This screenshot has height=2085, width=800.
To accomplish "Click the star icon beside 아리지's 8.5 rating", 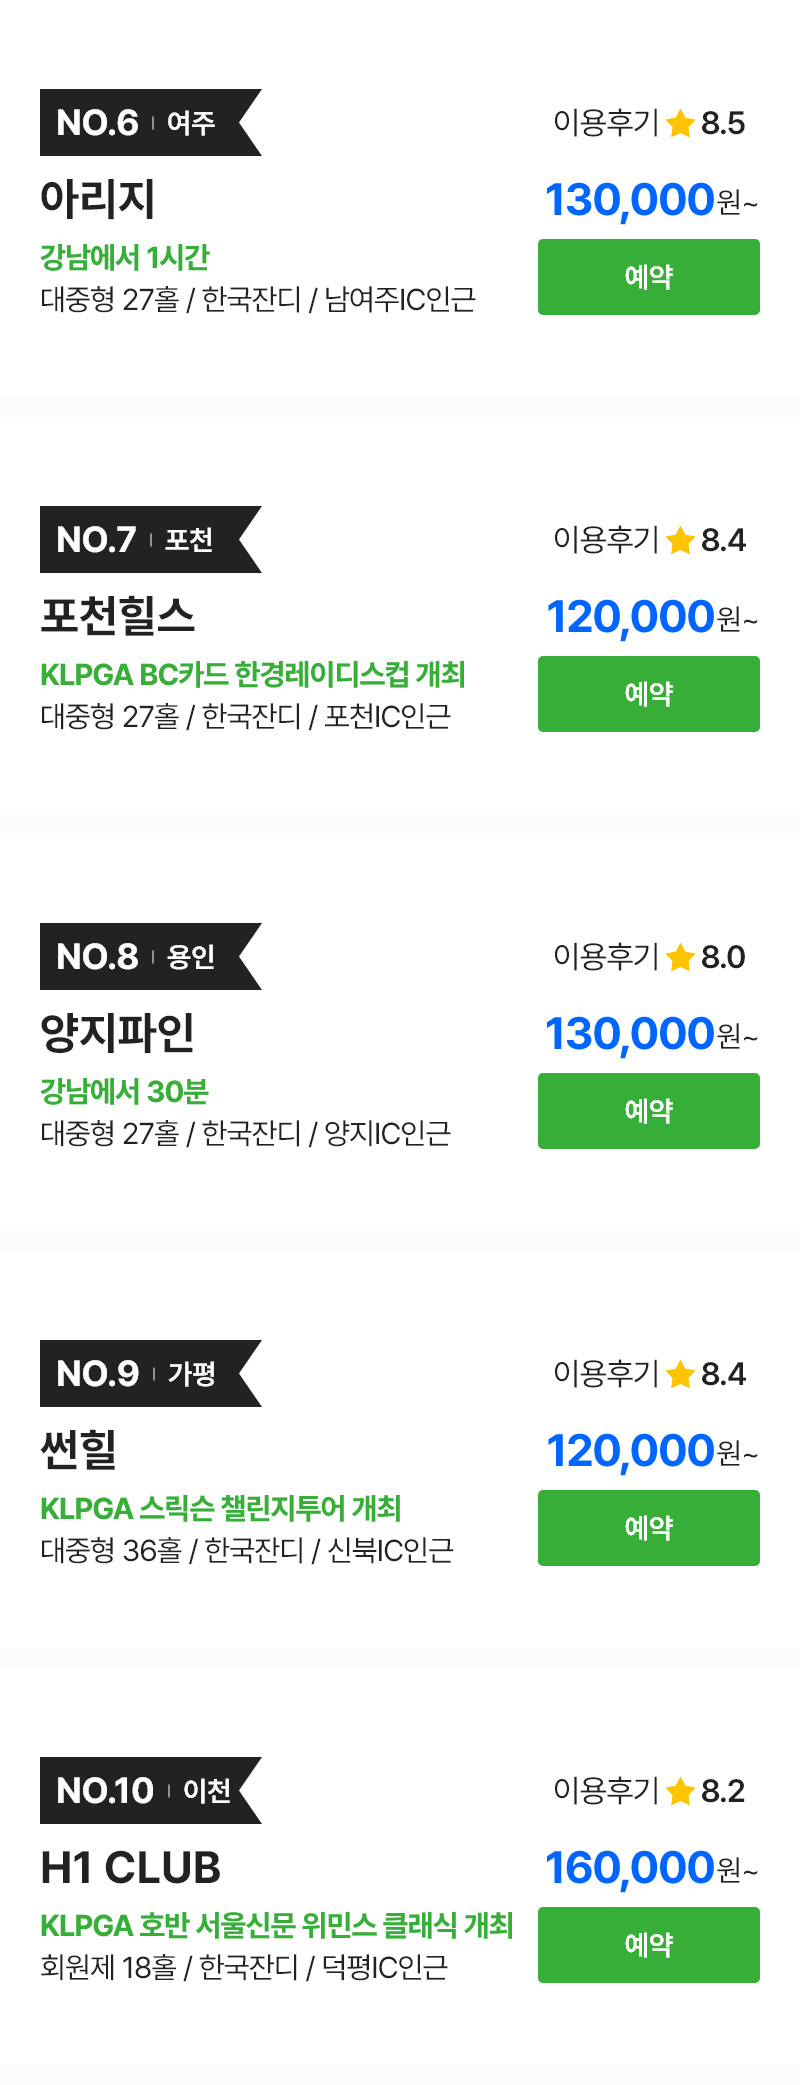I will tap(680, 124).
